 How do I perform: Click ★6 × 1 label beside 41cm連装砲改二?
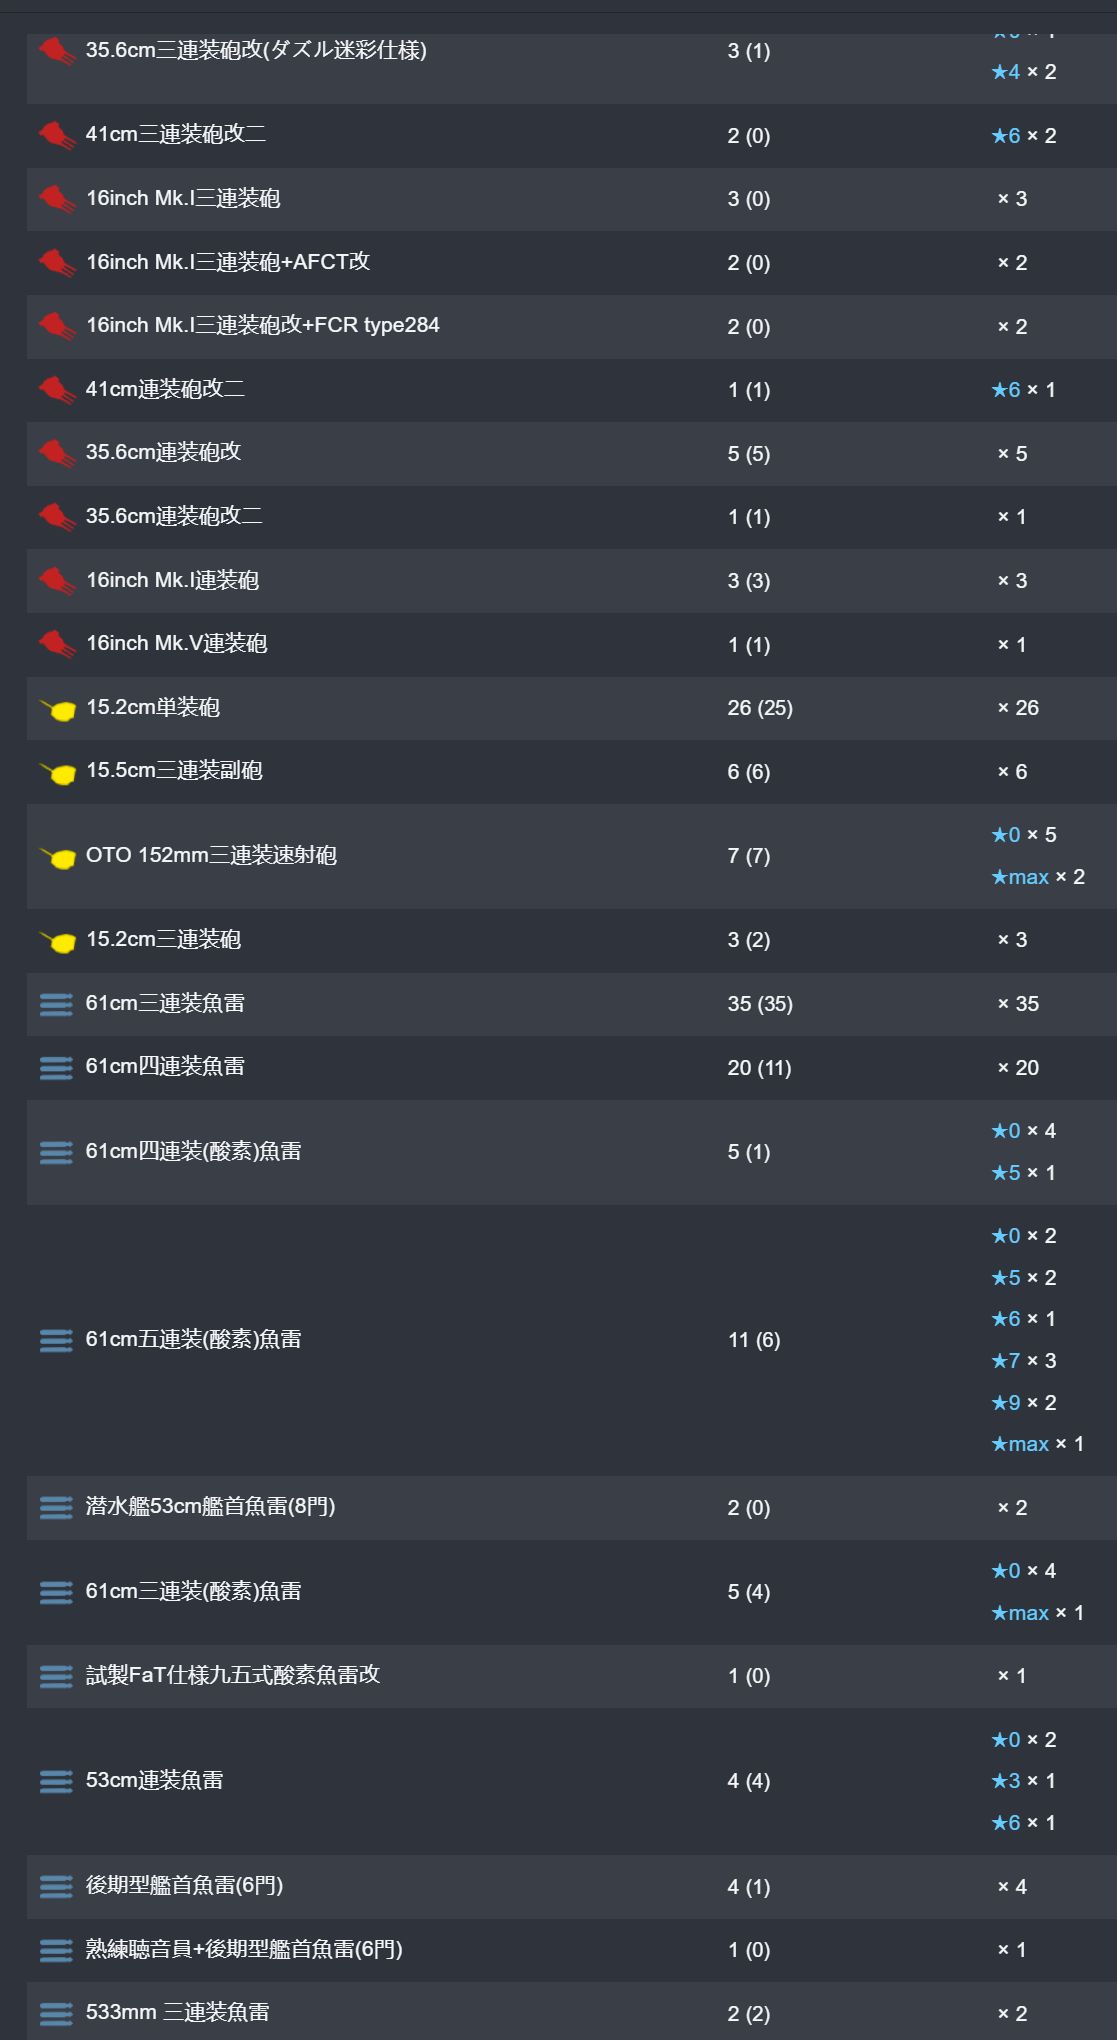click(x=1023, y=390)
